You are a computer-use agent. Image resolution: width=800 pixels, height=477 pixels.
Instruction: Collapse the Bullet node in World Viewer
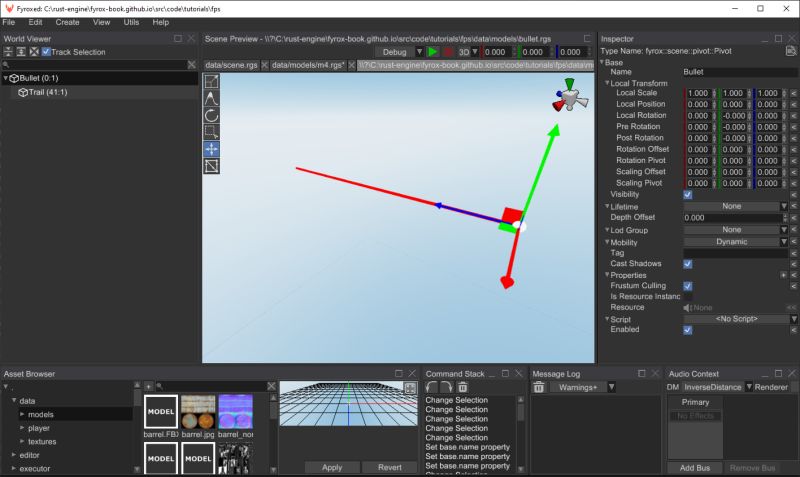tap(6, 78)
